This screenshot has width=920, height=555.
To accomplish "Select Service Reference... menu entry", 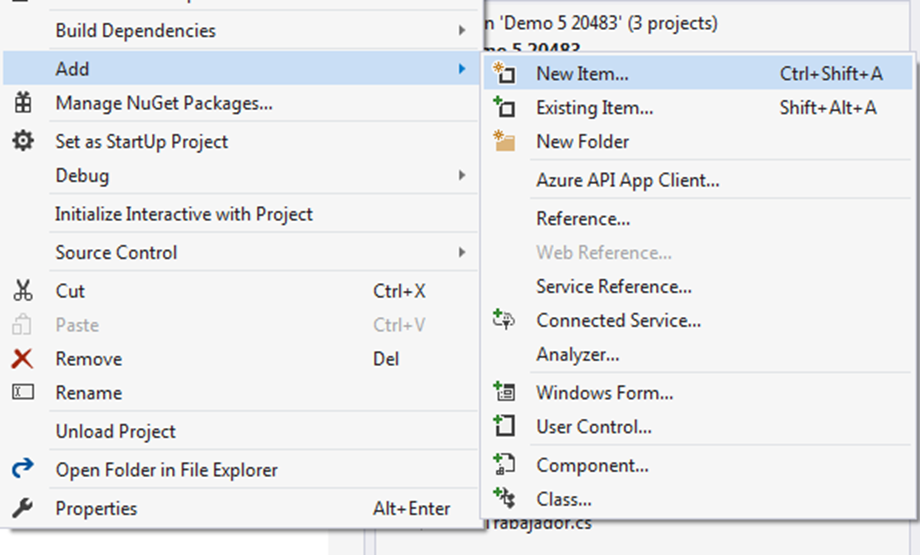I will coord(613,287).
